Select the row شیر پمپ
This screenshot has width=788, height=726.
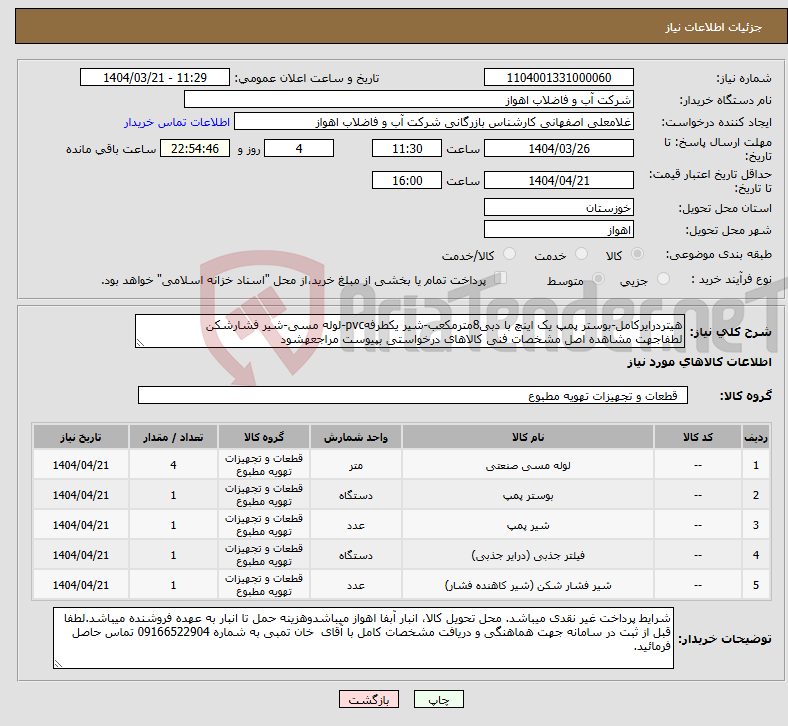tap(402, 525)
